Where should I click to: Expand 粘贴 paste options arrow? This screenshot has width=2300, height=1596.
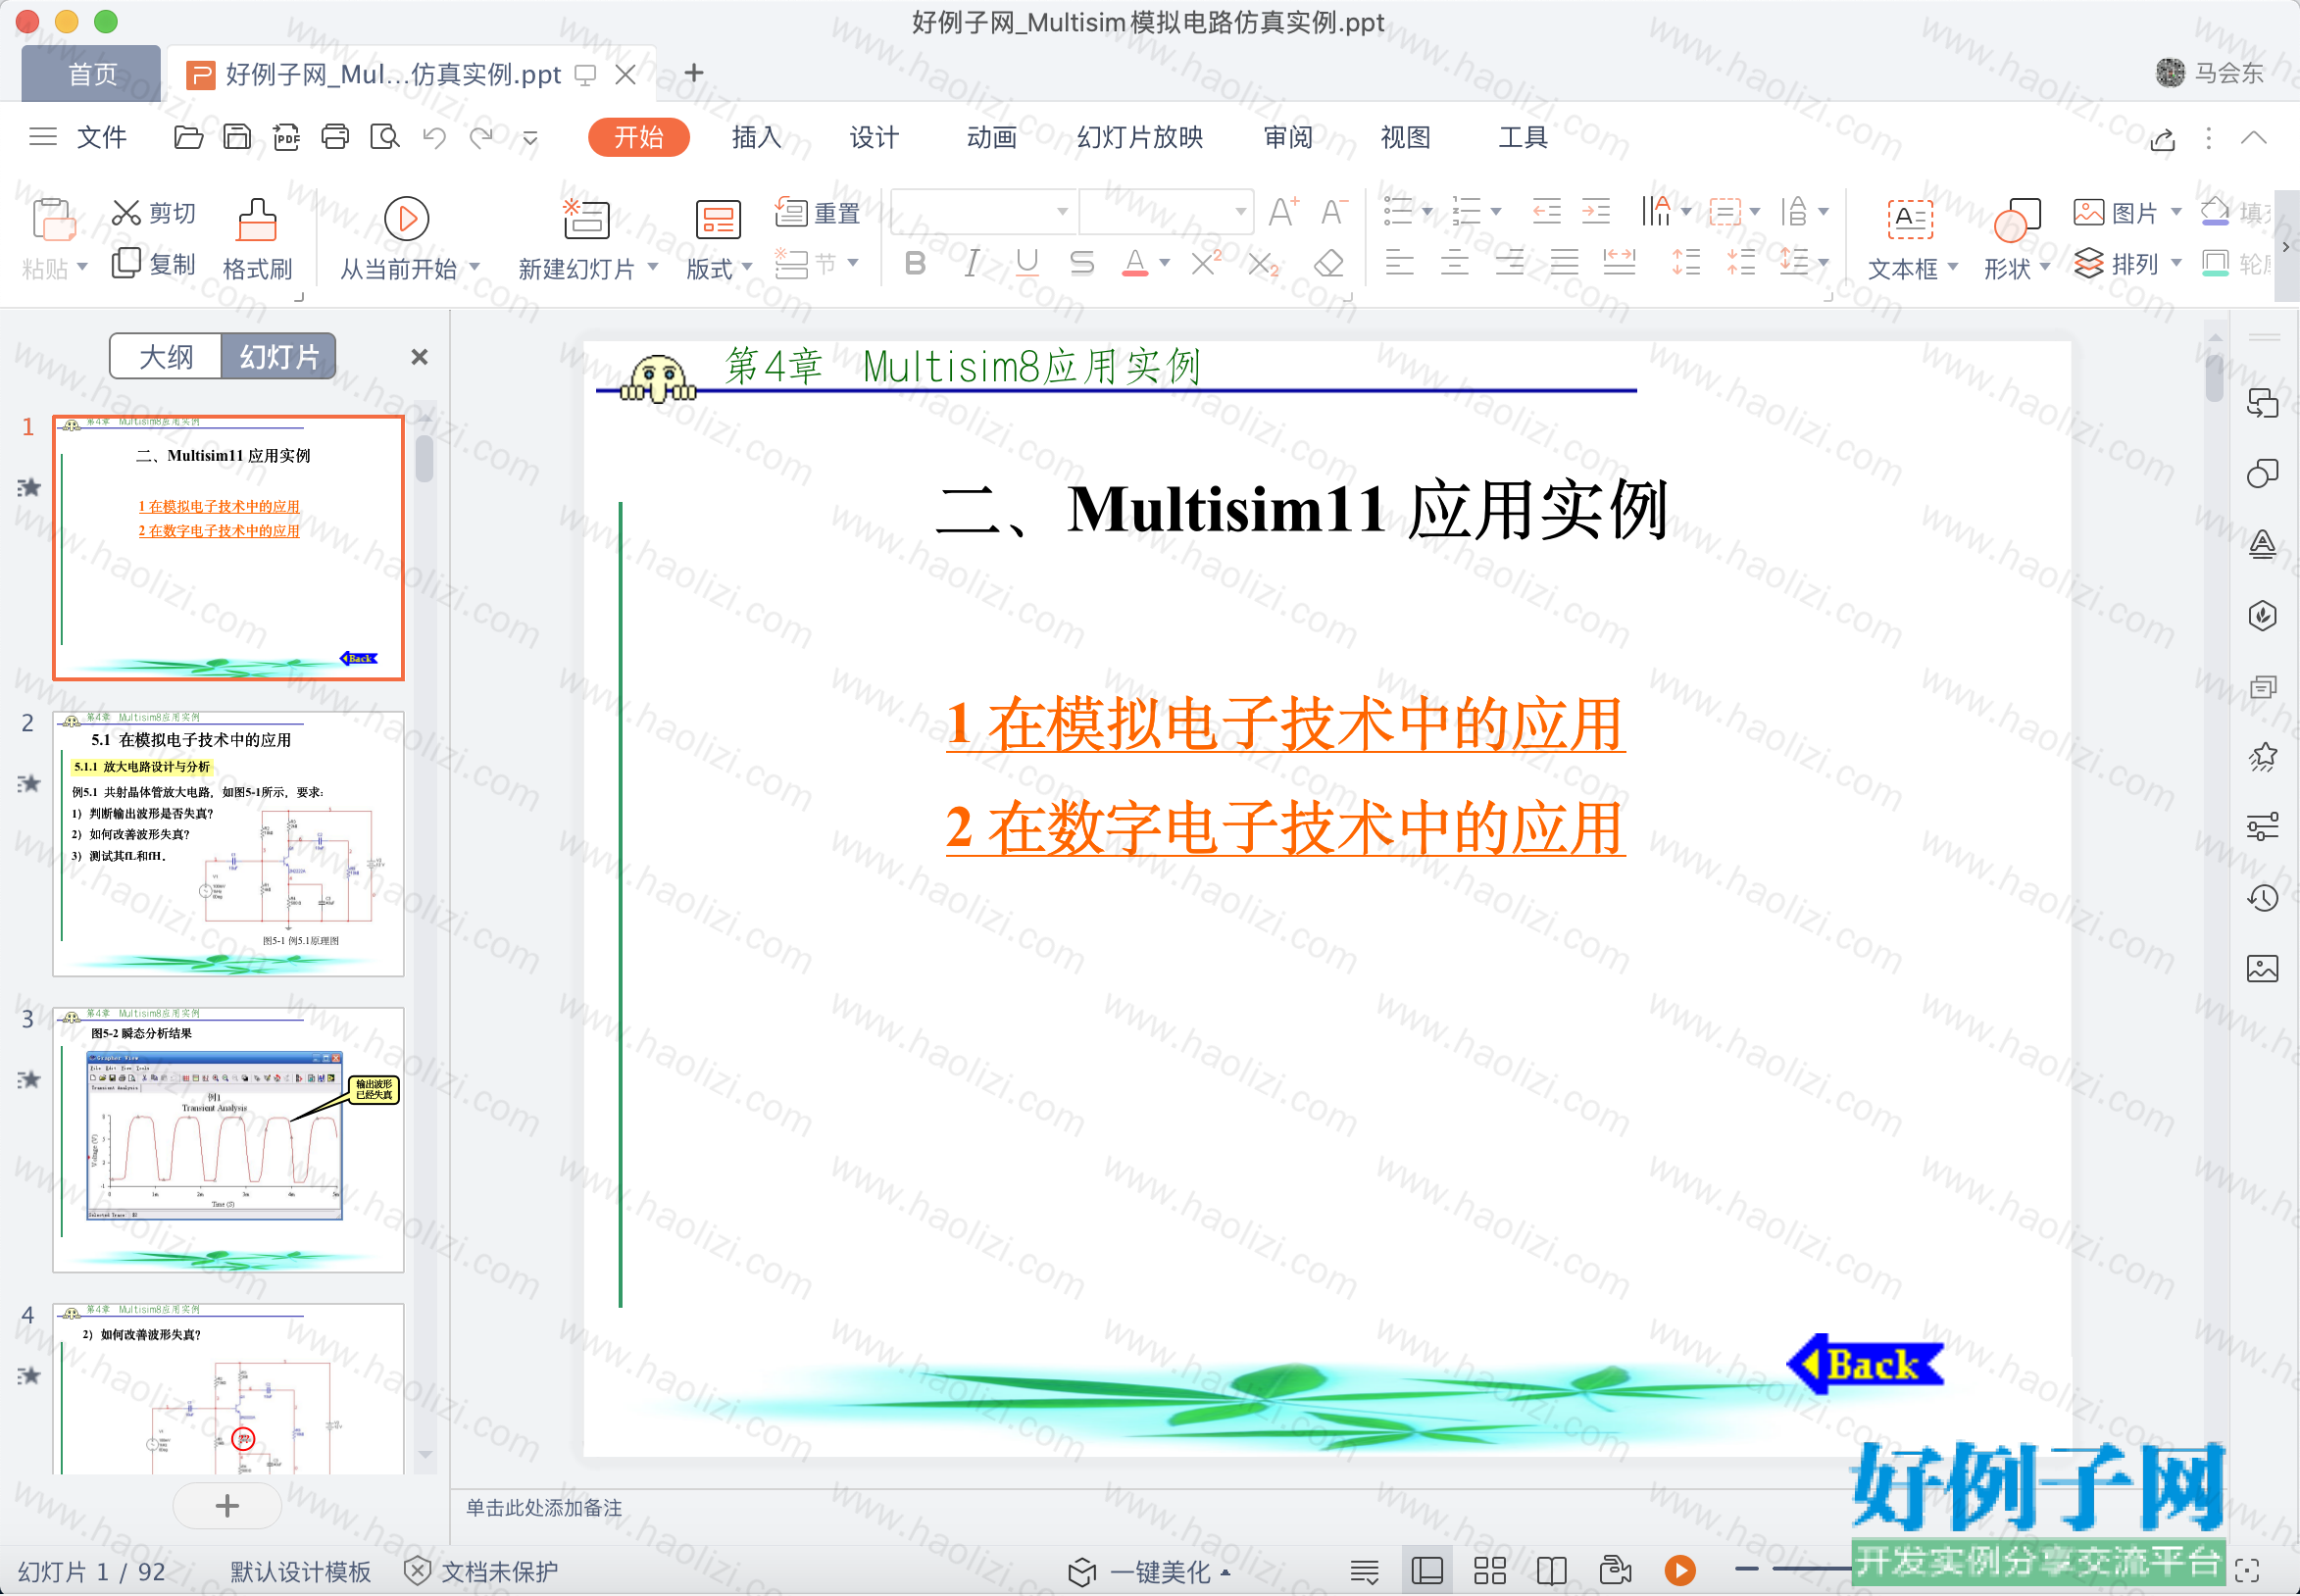tap(83, 268)
